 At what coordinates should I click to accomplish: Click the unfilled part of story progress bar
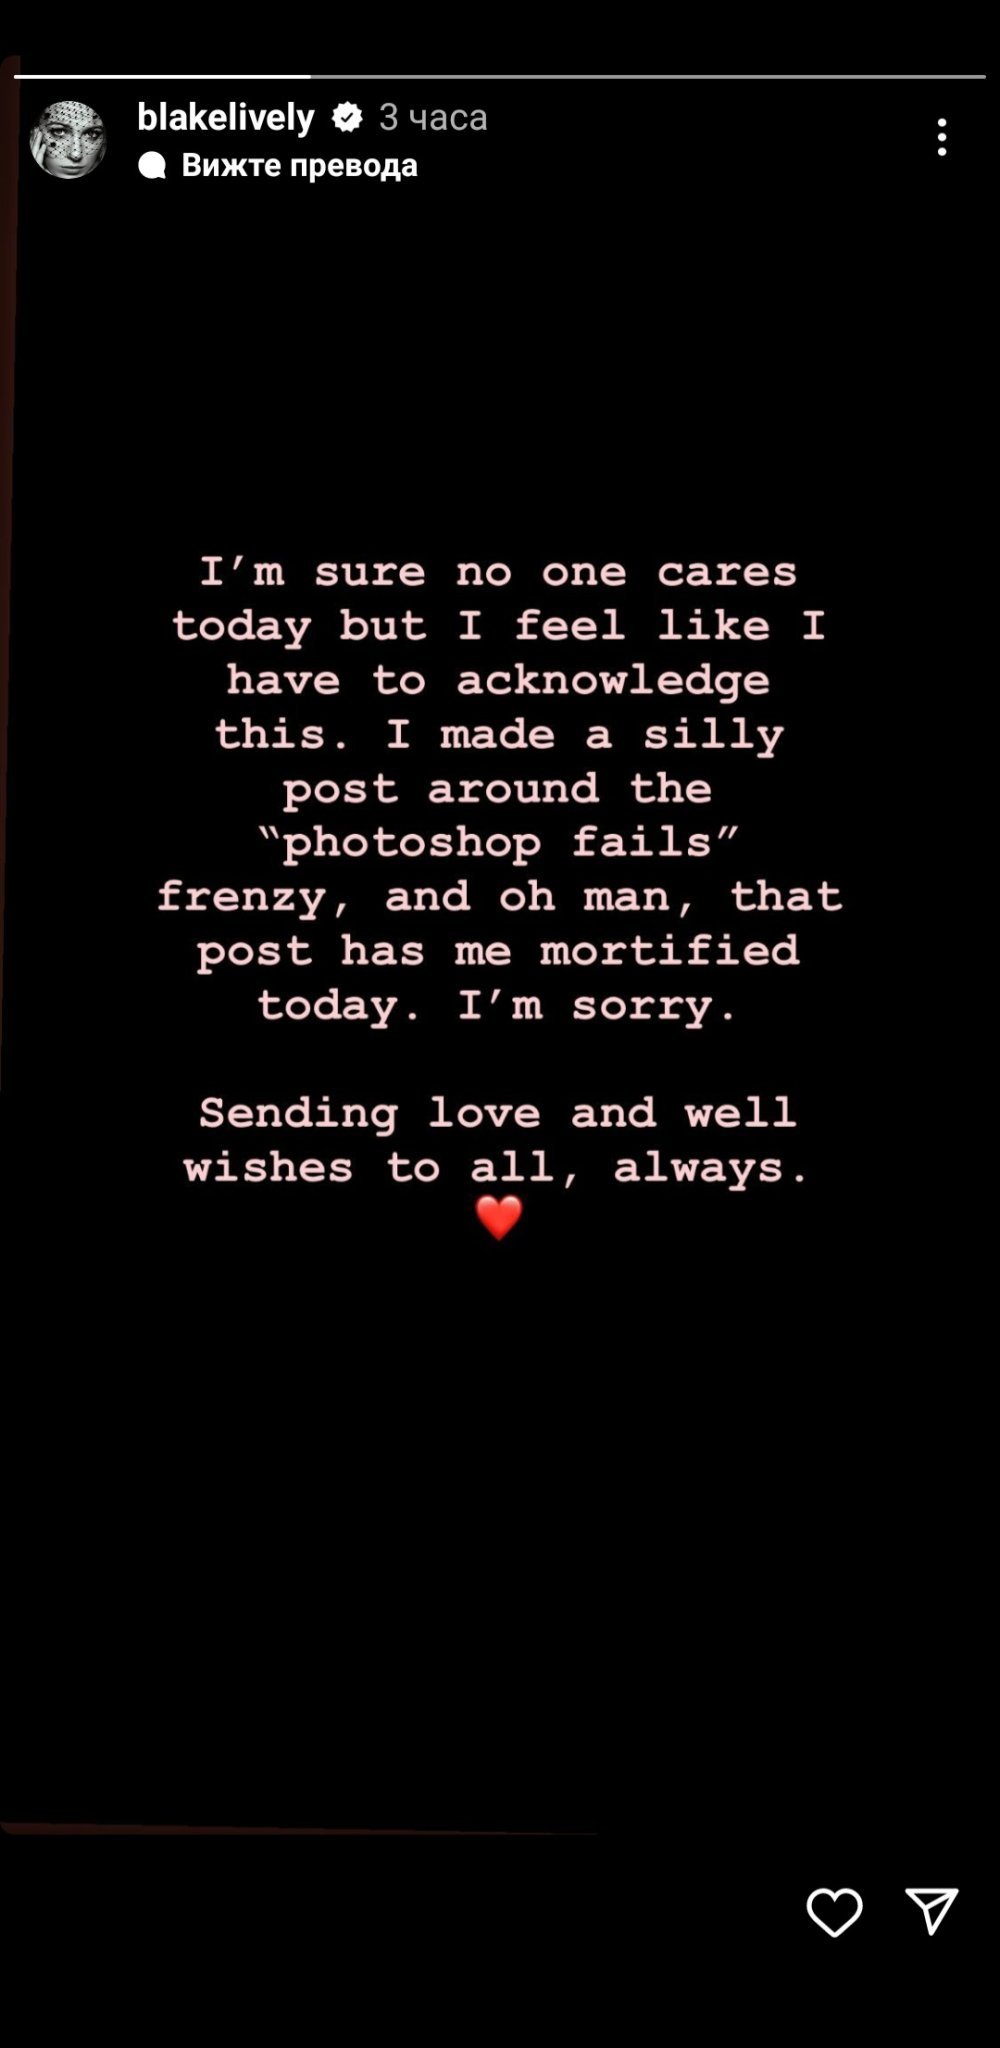648,76
